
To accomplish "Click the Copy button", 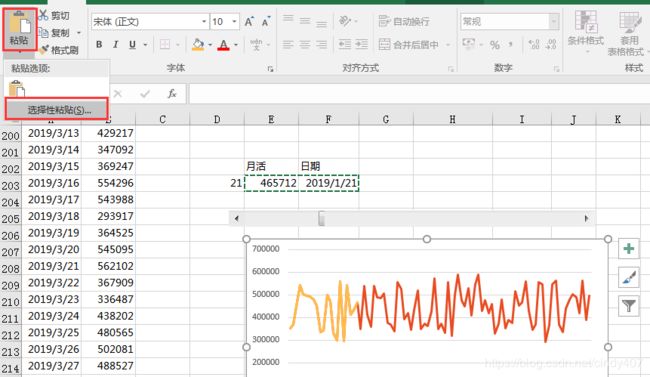I will tap(54, 33).
